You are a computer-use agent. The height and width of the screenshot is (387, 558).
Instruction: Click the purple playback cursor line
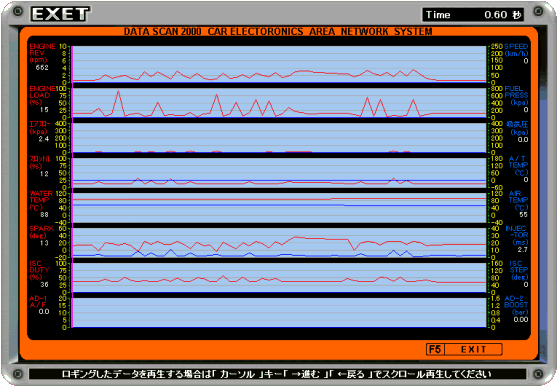tap(72, 187)
